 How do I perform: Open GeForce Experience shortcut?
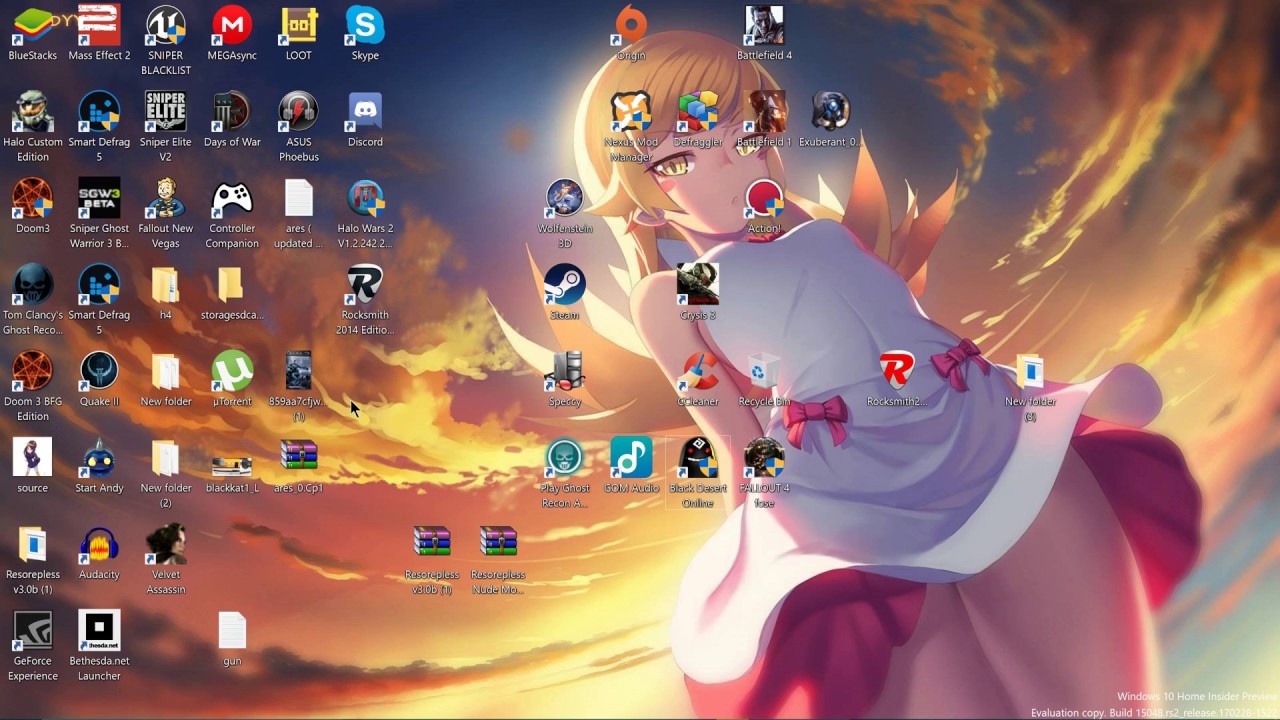coord(32,631)
